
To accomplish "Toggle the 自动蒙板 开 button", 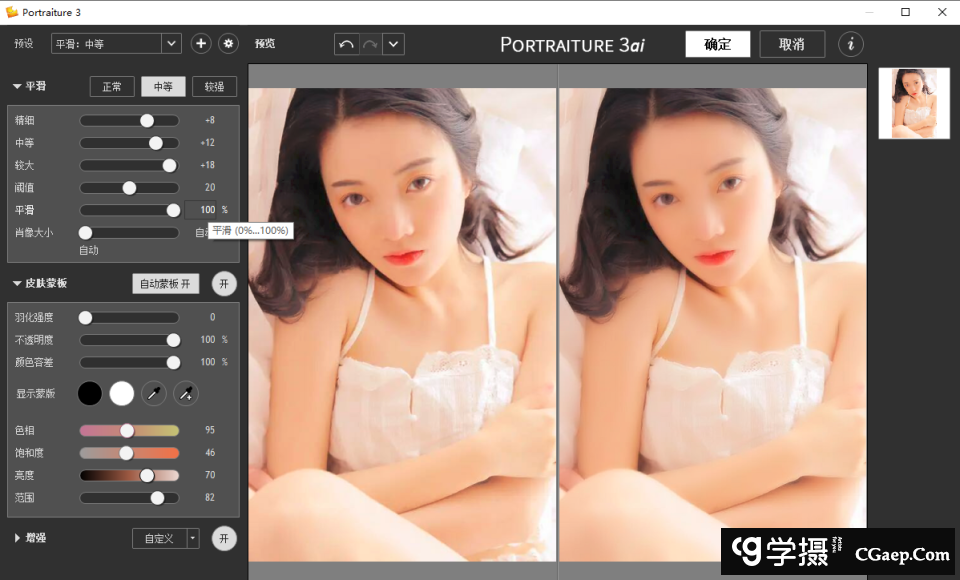I will pos(165,284).
